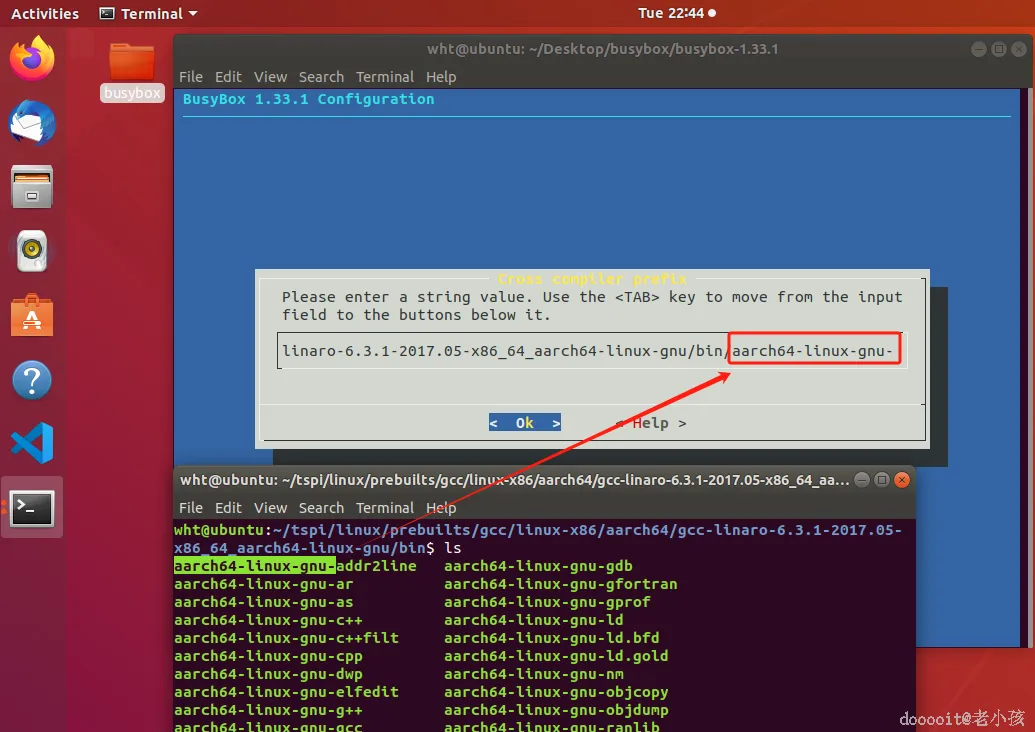Click aarch64-linux-gnu-objcopy entry
Screen dimensions: 1035x732
[556, 692]
